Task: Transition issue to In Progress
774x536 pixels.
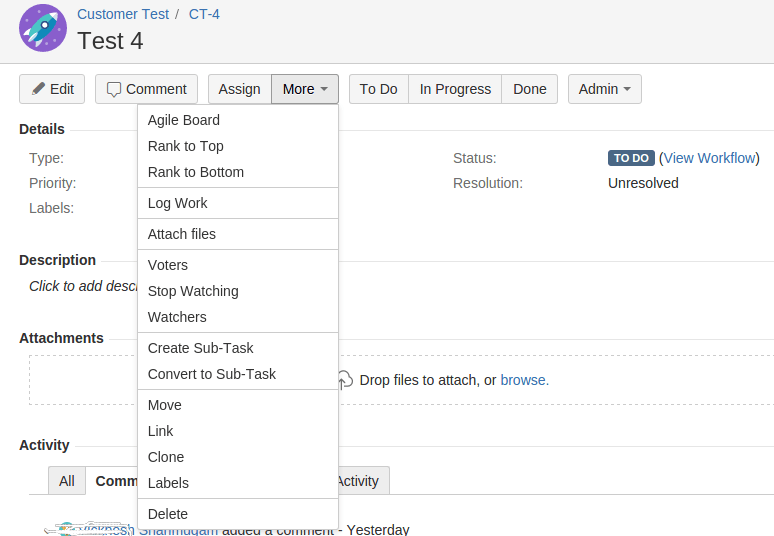Action: [x=455, y=89]
